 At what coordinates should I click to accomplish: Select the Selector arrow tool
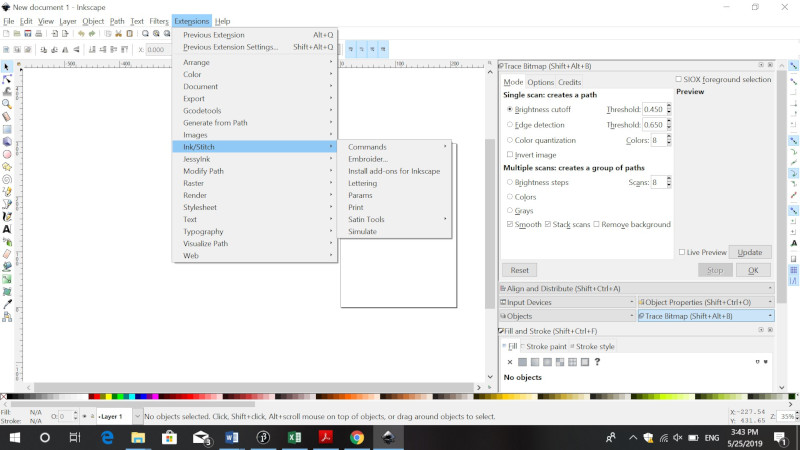7,67
